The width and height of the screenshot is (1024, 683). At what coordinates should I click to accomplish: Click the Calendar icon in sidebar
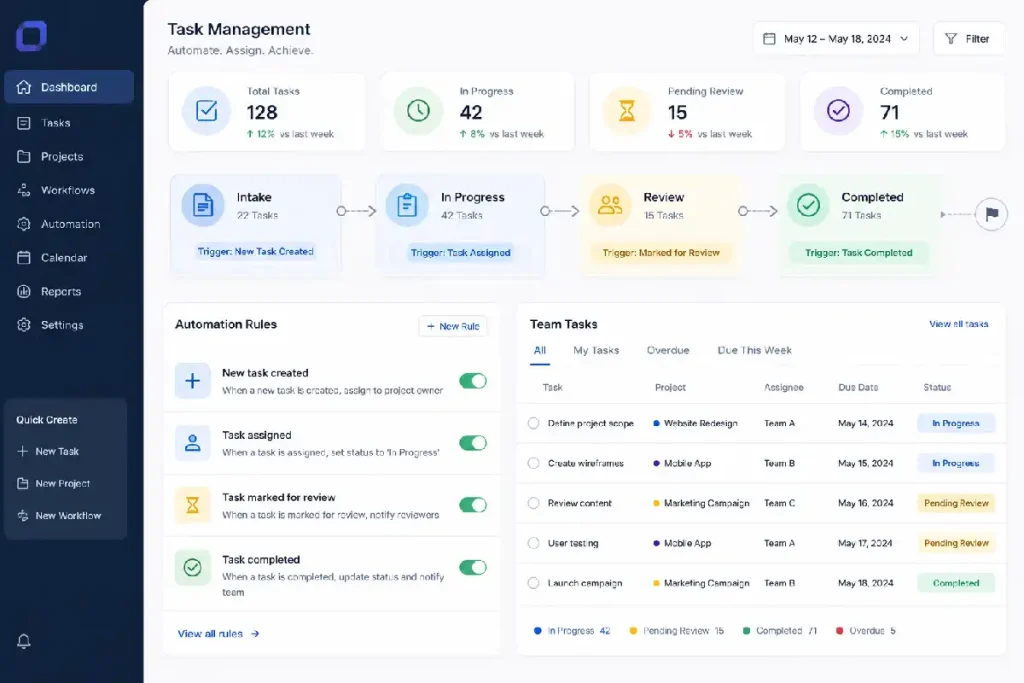click(x=24, y=258)
